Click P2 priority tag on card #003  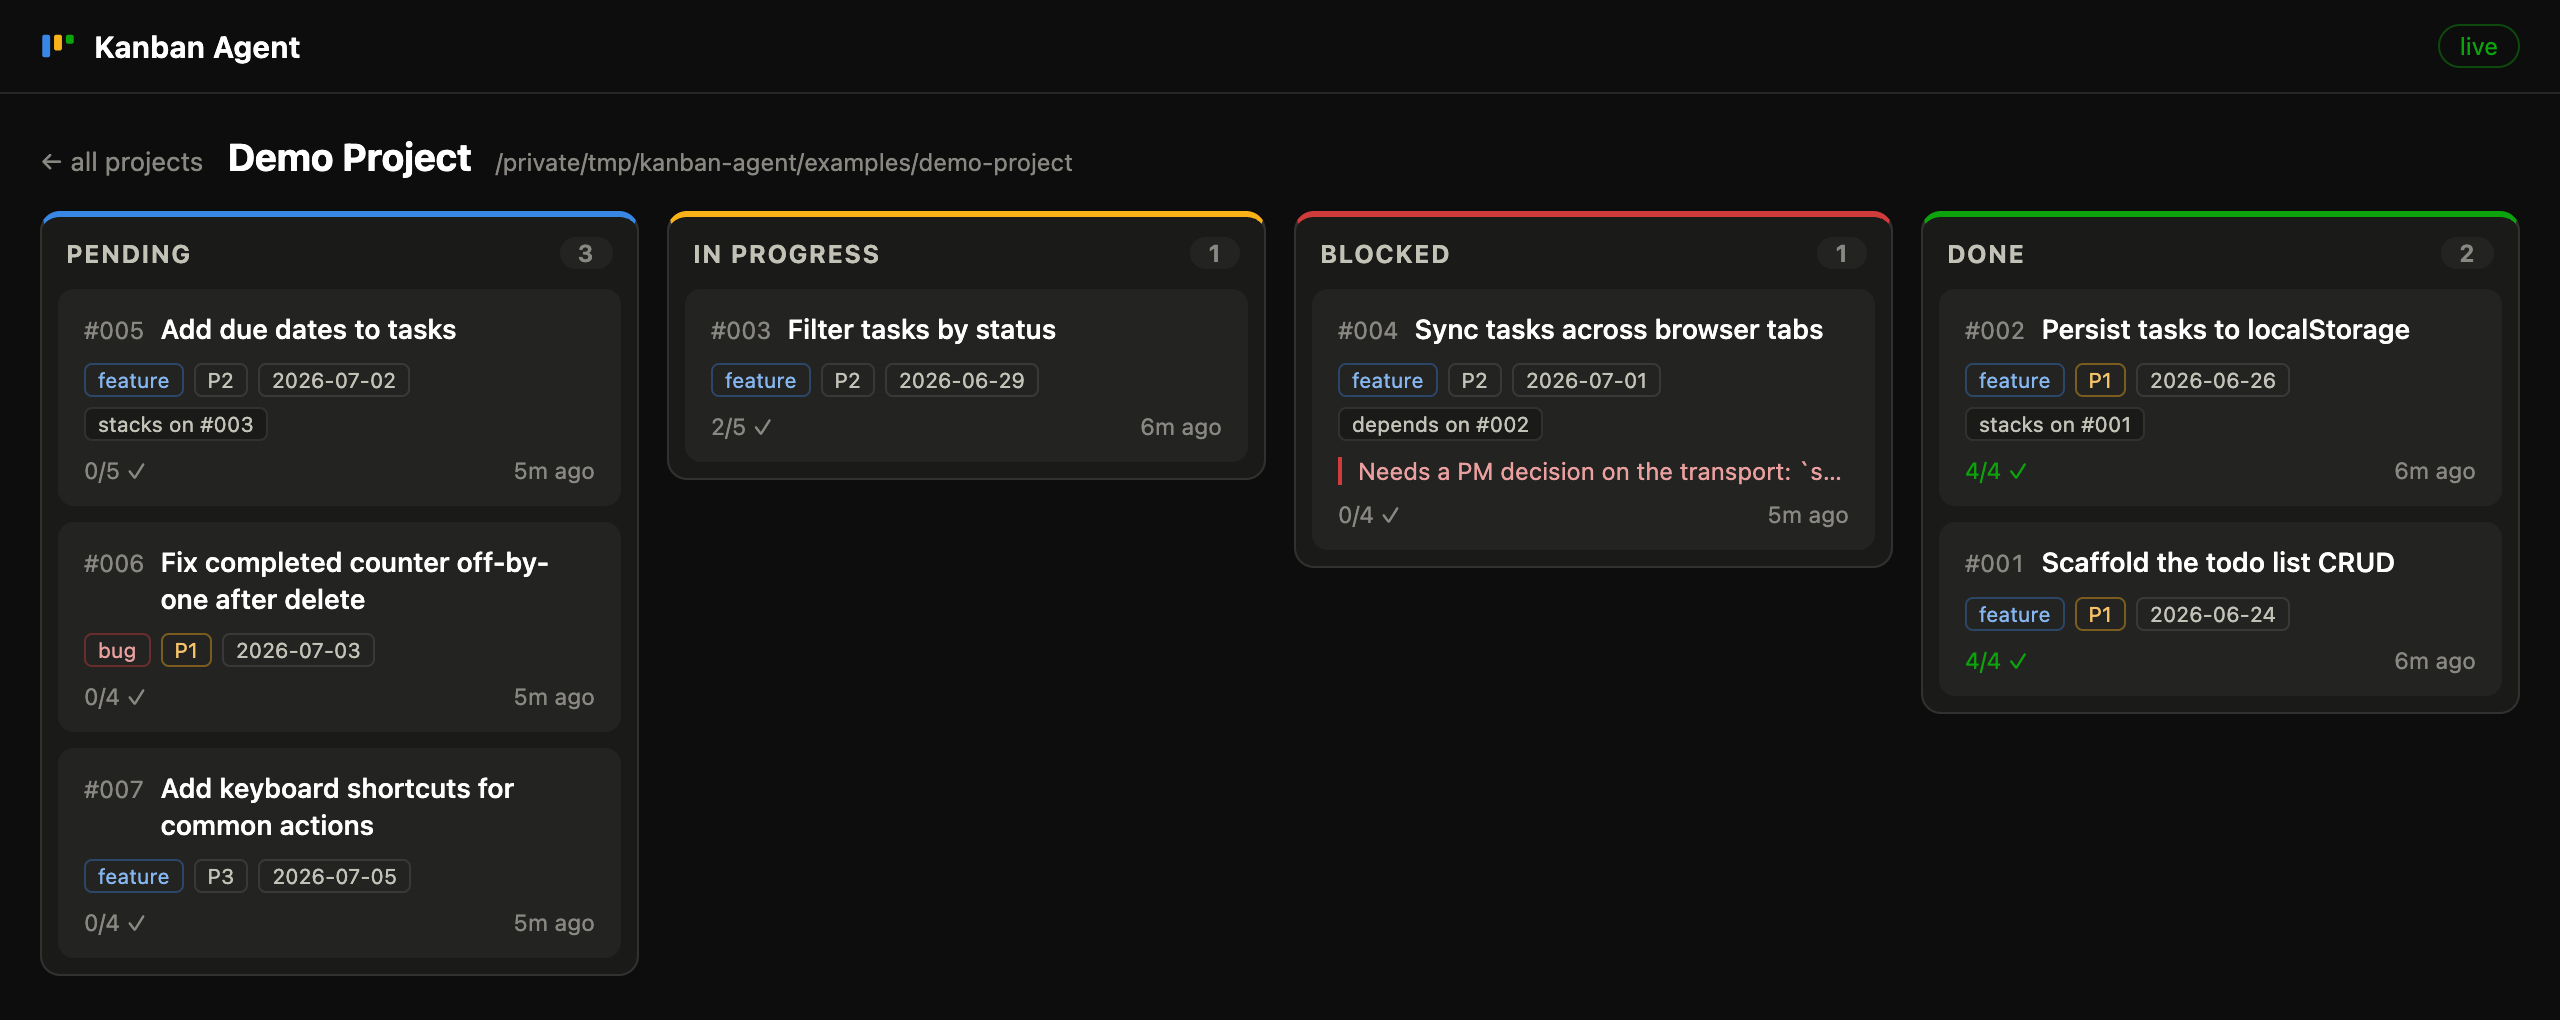coord(847,380)
